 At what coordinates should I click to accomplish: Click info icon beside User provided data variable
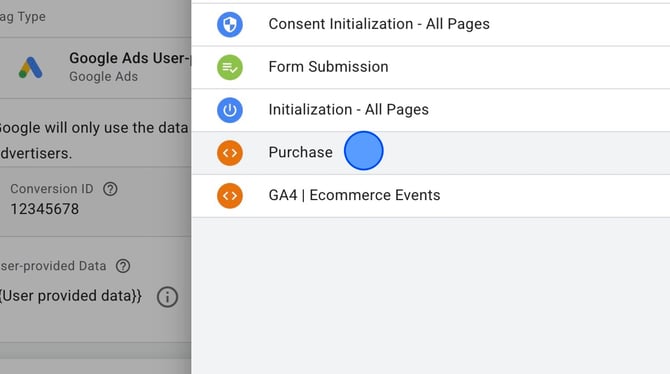(x=167, y=297)
